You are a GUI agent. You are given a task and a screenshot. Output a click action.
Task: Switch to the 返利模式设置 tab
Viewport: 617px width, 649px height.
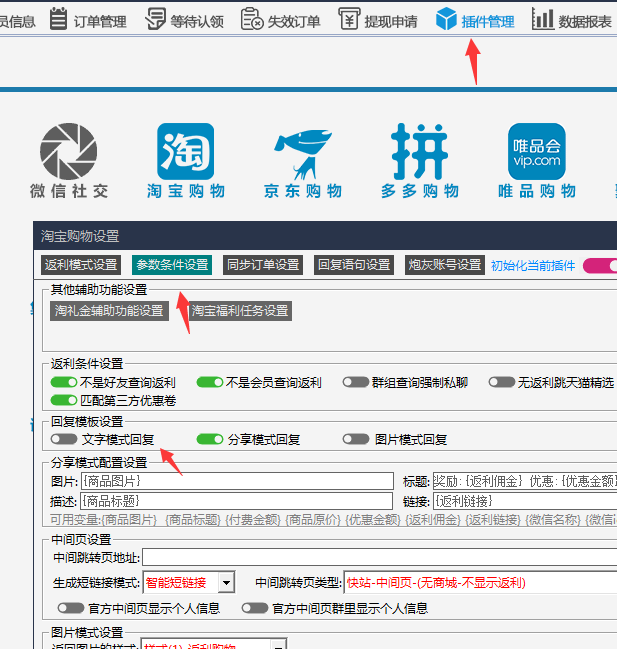pyautogui.click(x=81, y=265)
